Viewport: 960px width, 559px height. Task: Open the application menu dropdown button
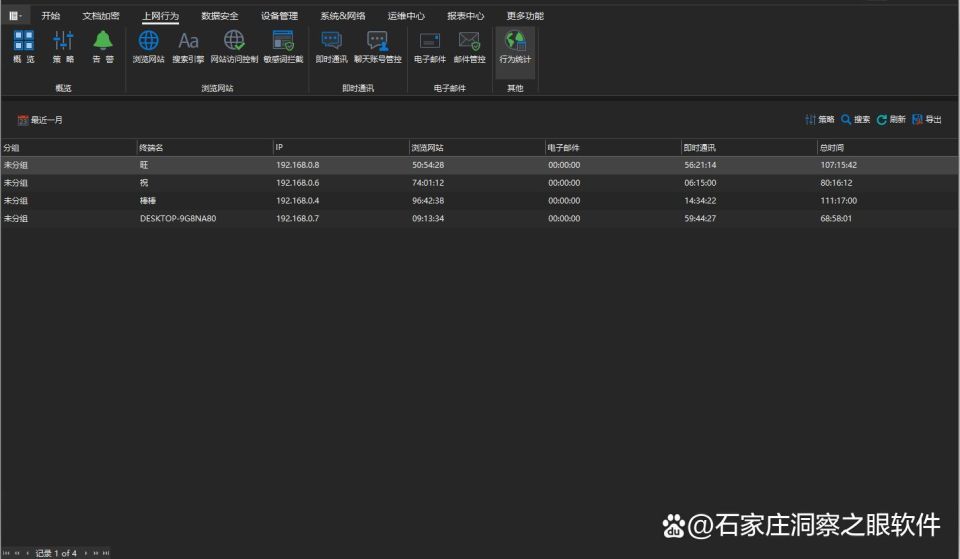click(x=15, y=16)
